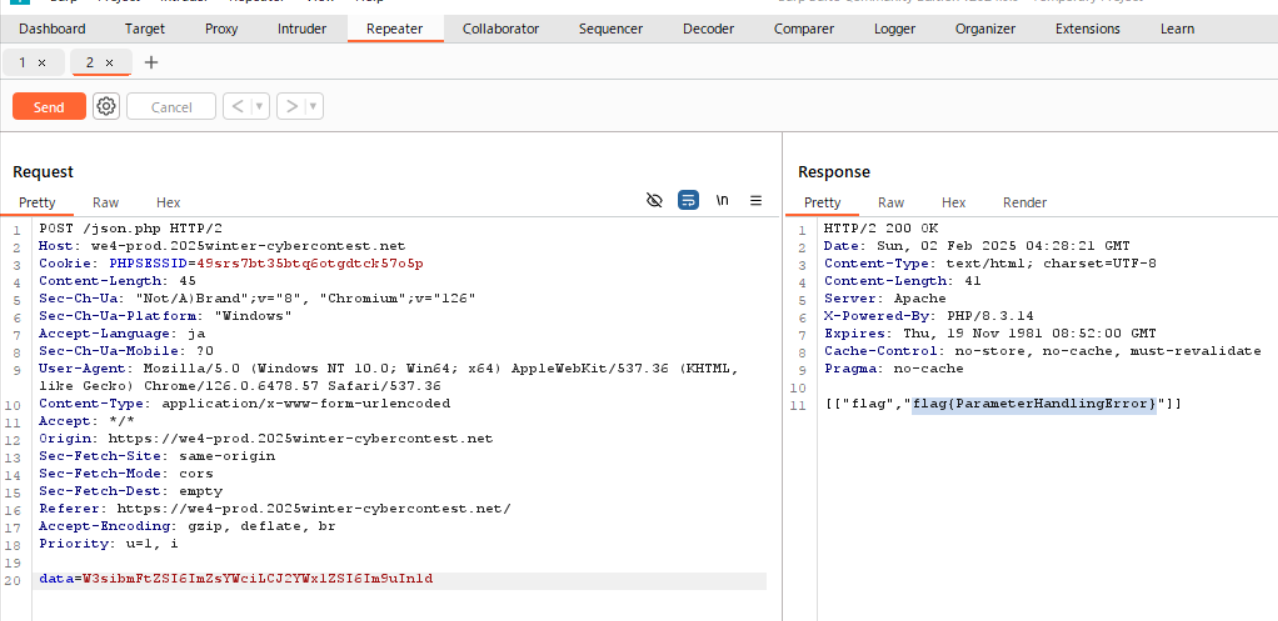This screenshot has width=1278, height=621.
Task: Go forward to next request arrow
Action: tap(291, 106)
